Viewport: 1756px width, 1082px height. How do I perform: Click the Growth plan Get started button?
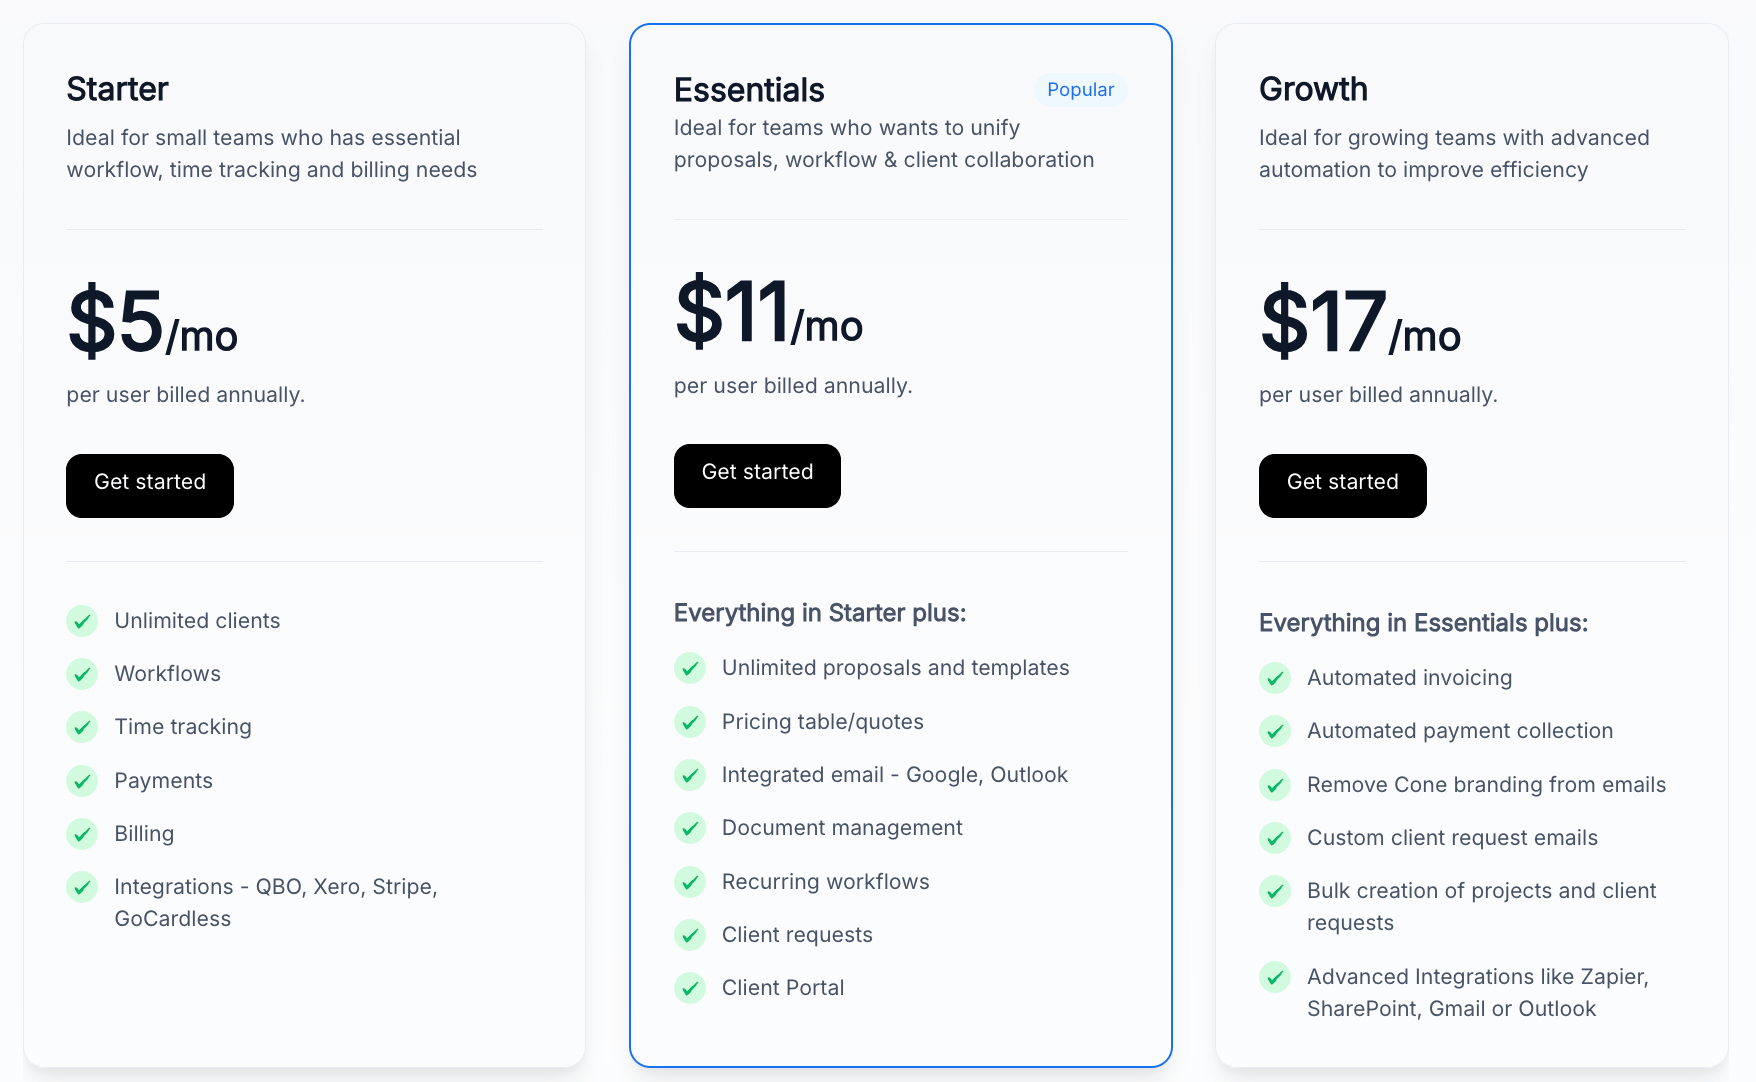point(1342,486)
